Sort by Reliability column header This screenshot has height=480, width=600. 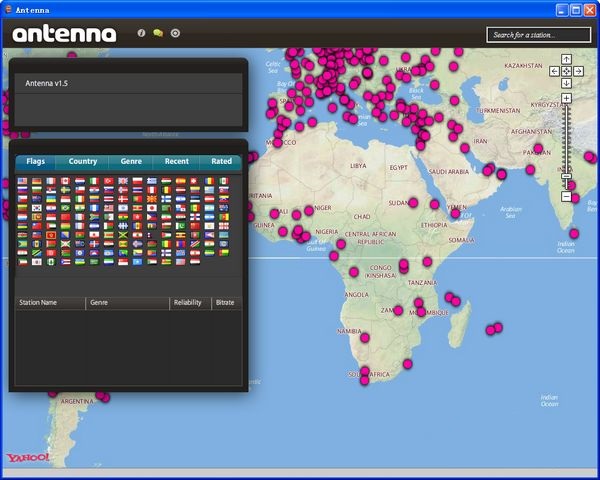click(187, 302)
